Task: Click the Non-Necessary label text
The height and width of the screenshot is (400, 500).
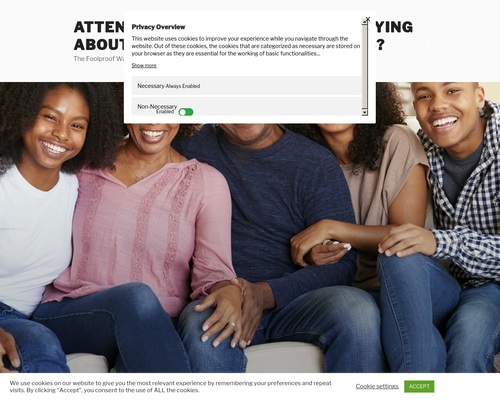Action: pyautogui.click(x=157, y=106)
